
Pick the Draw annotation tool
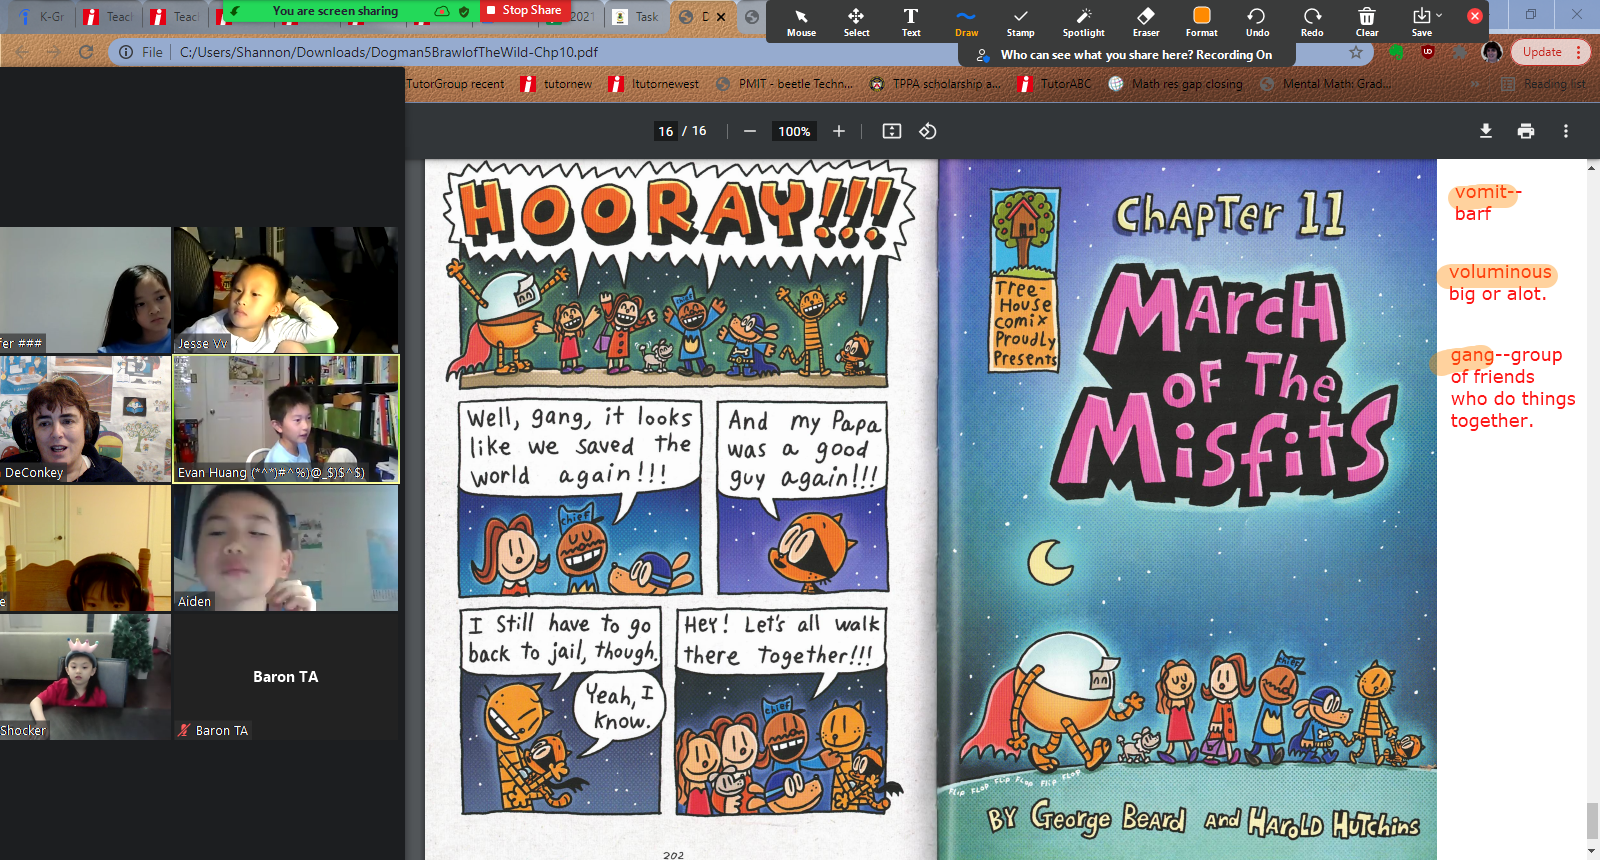click(x=966, y=21)
